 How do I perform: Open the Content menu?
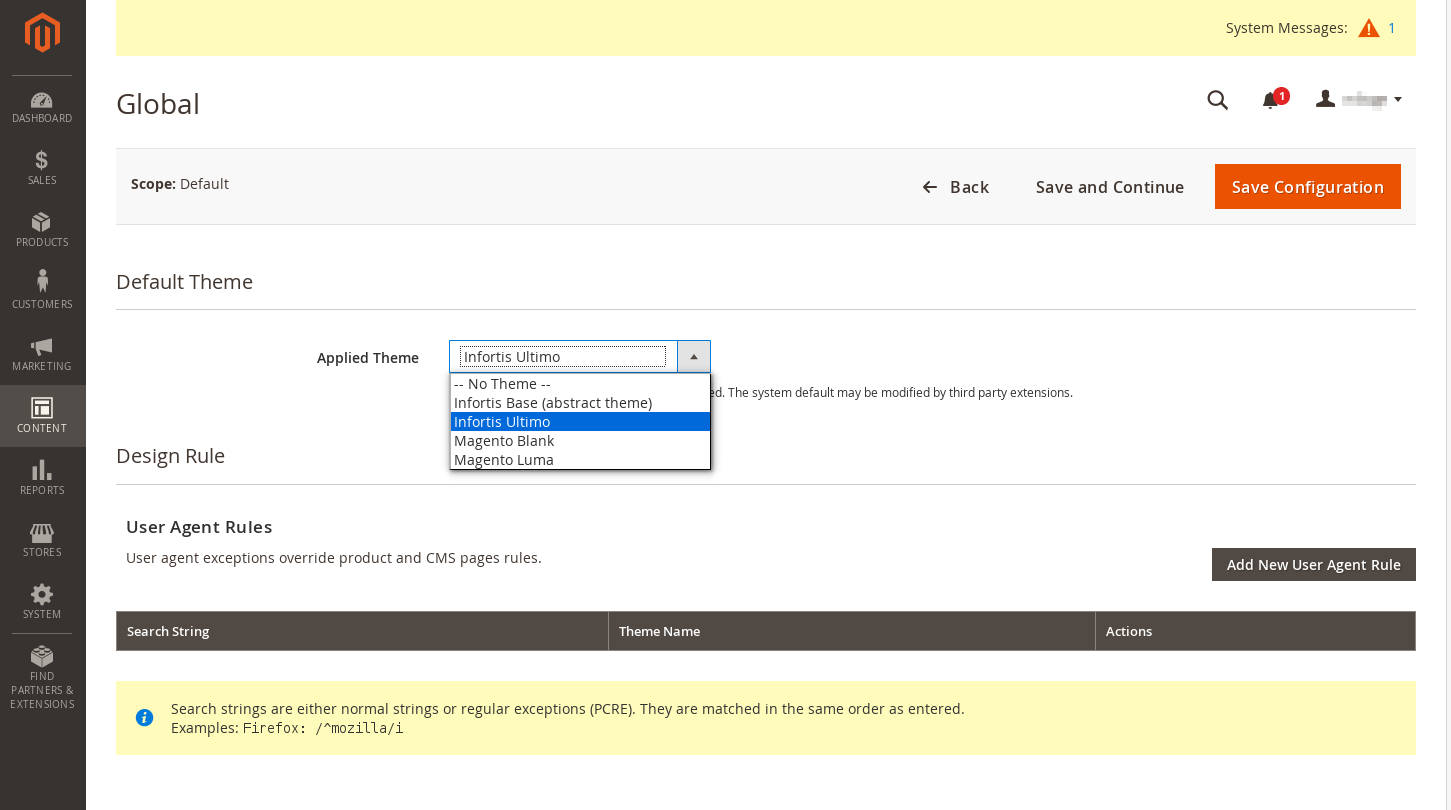coord(42,416)
